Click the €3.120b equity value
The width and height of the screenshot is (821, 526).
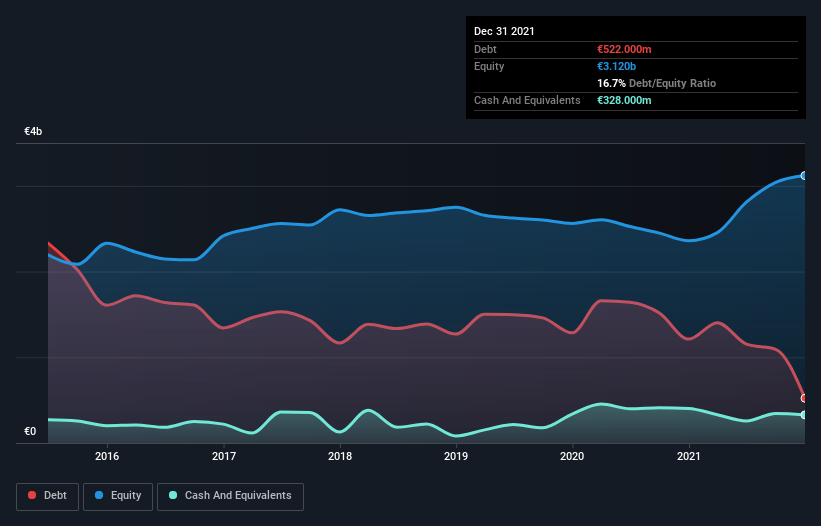click(616, 66)
